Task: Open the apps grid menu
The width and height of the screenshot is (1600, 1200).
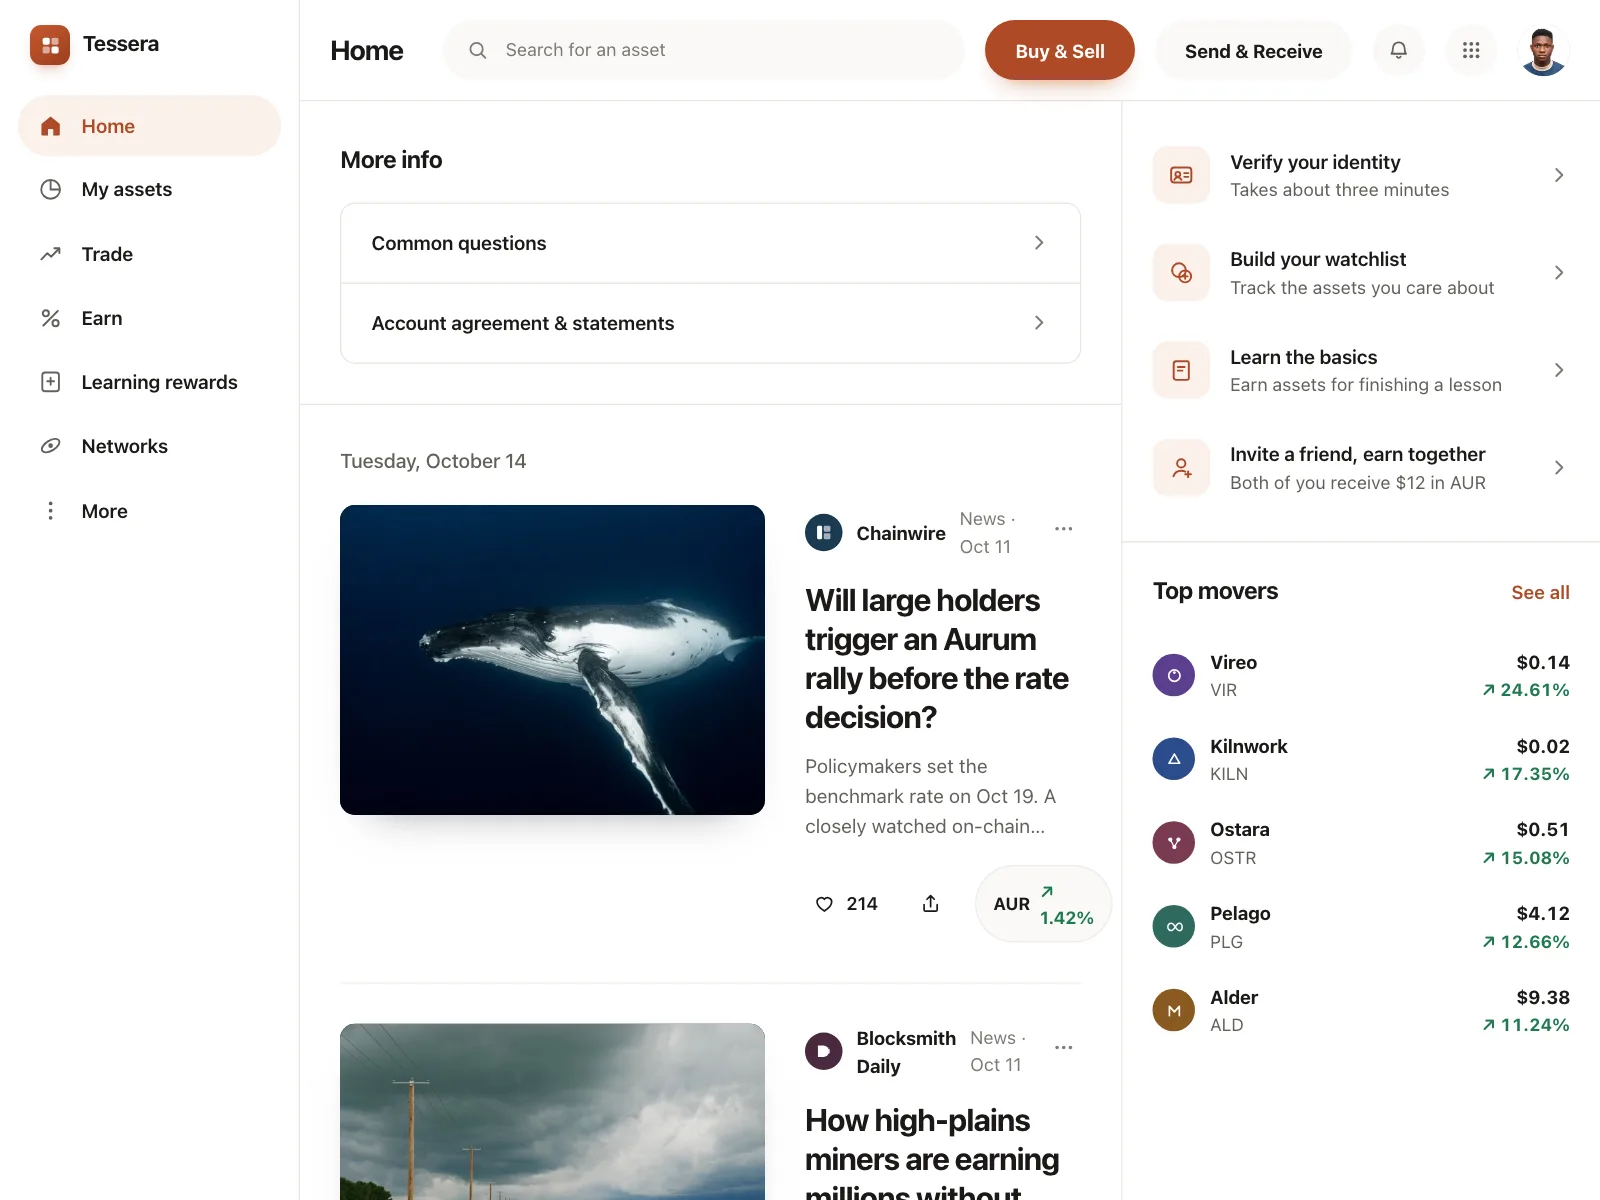Action: coord(1471,50)
